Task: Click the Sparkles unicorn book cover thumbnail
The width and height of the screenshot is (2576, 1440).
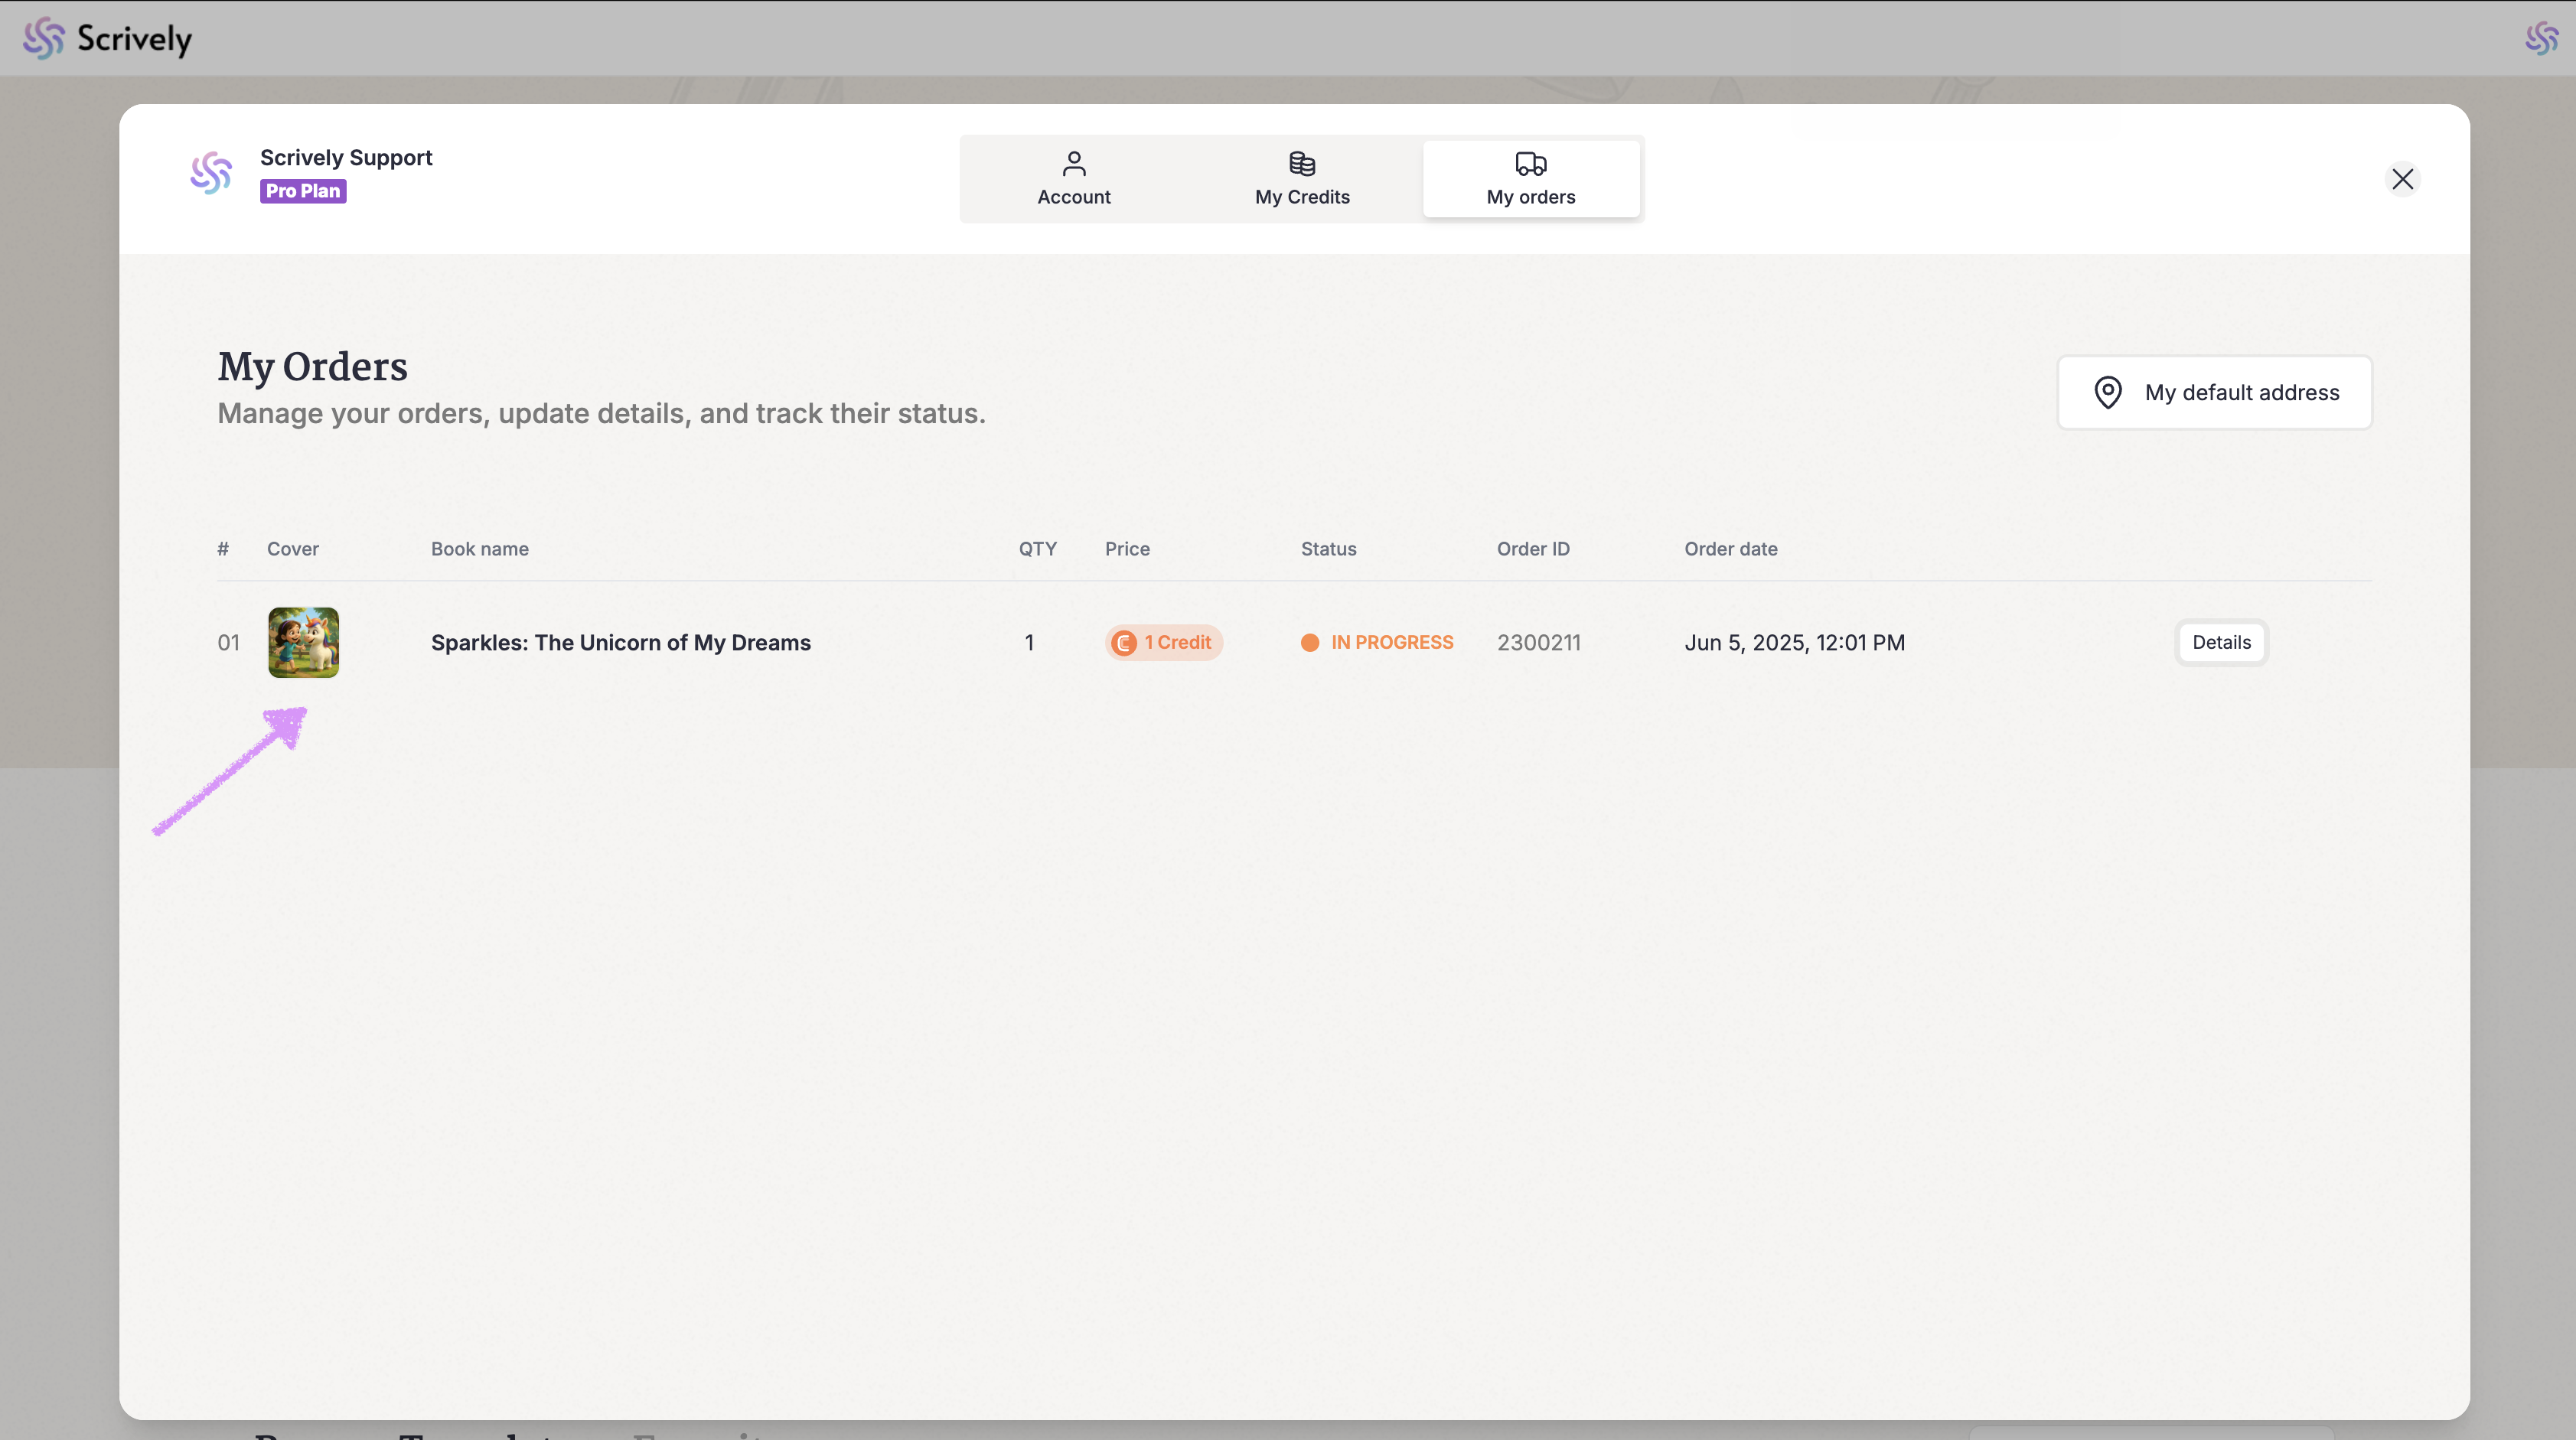Action: tap(303, 642)
